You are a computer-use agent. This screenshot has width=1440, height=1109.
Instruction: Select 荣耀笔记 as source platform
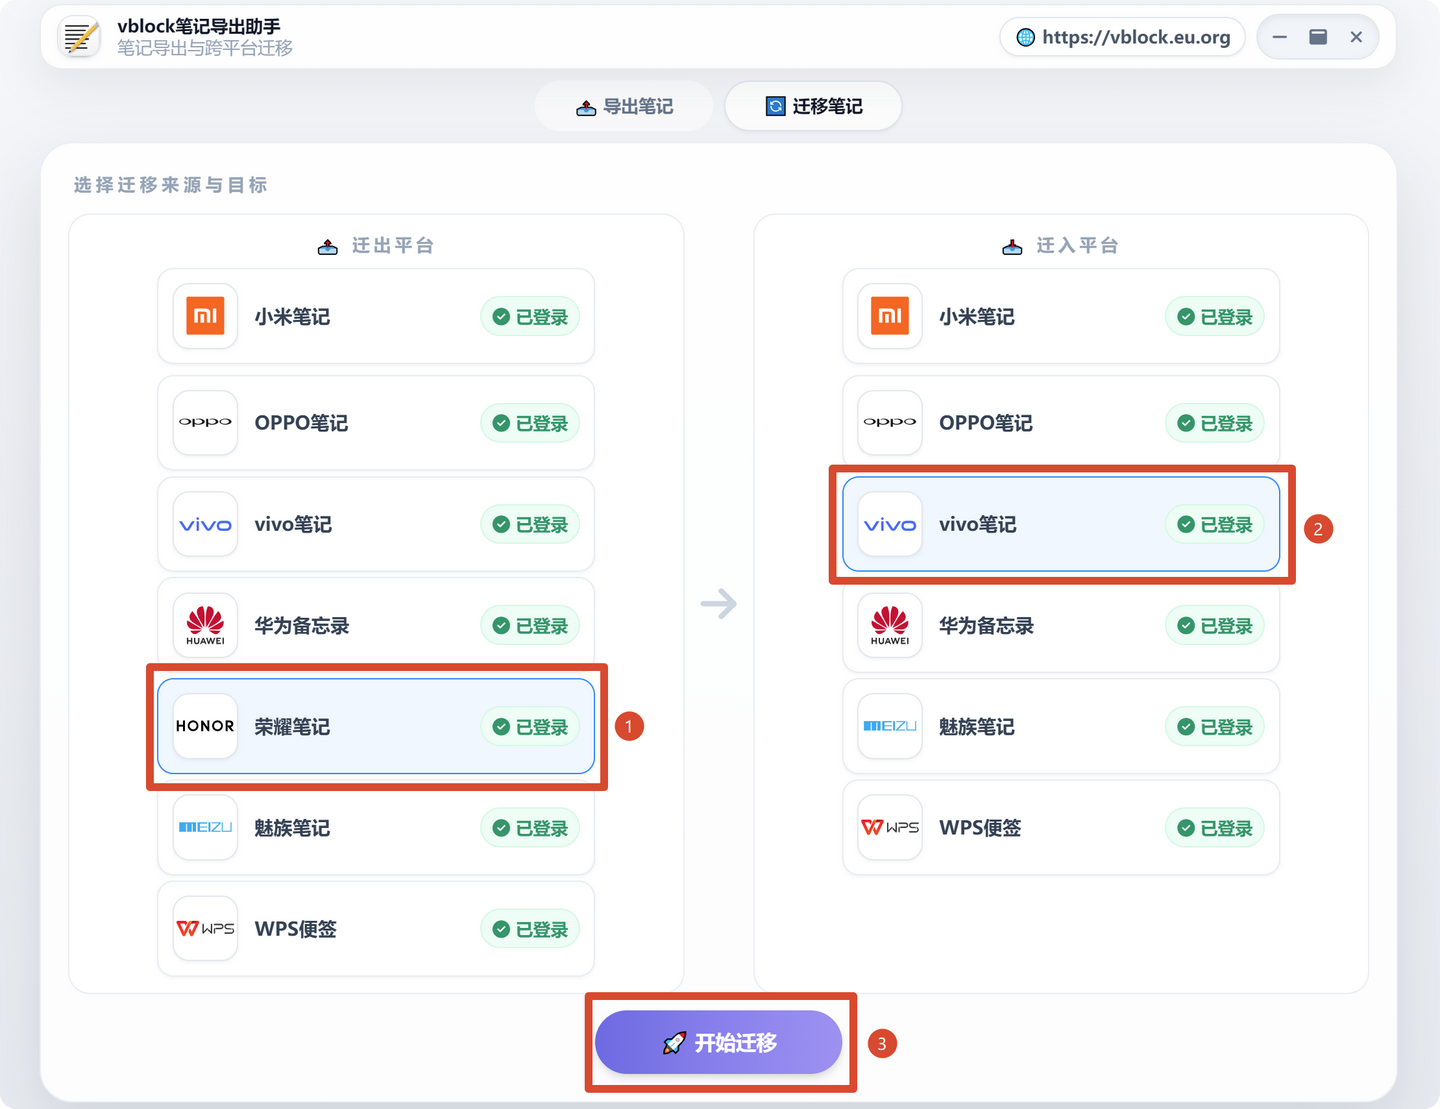[x=376, y=726]
